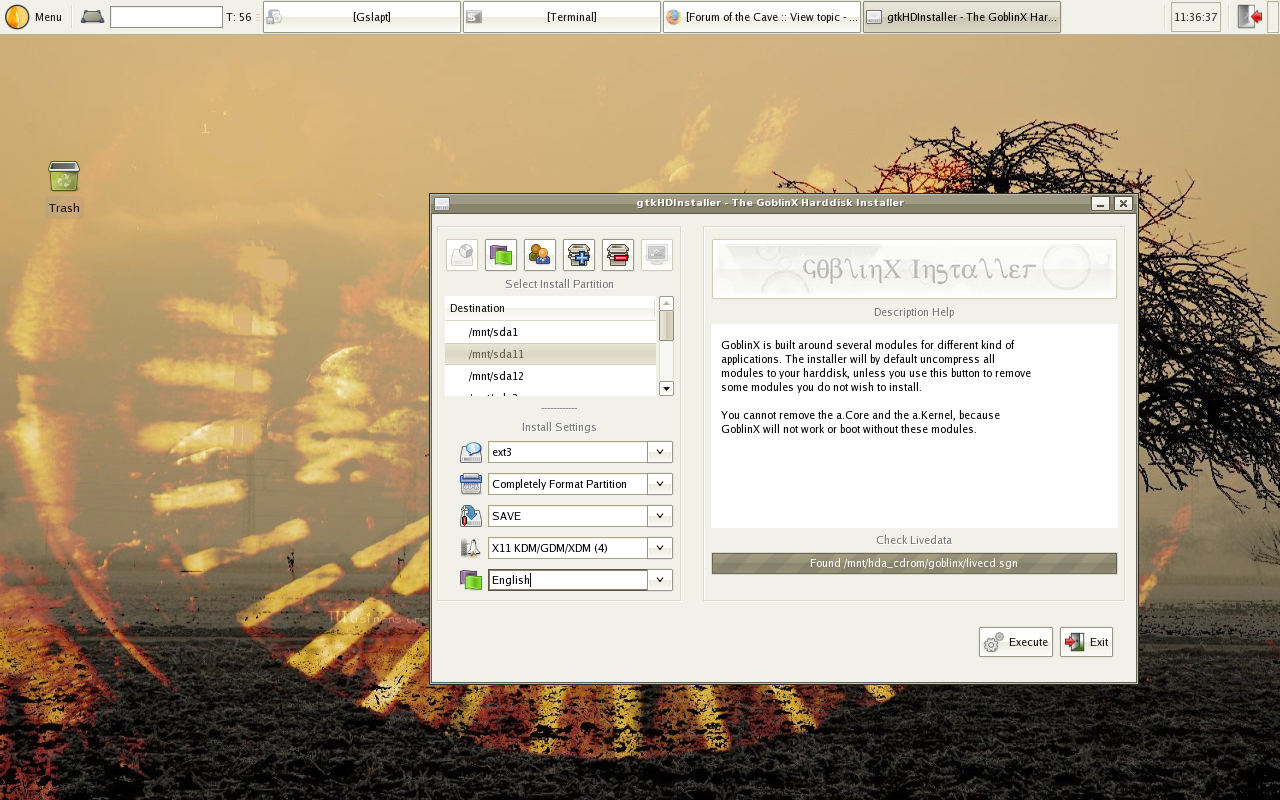Expand the English language dropdown arrow

click(660, 580)
